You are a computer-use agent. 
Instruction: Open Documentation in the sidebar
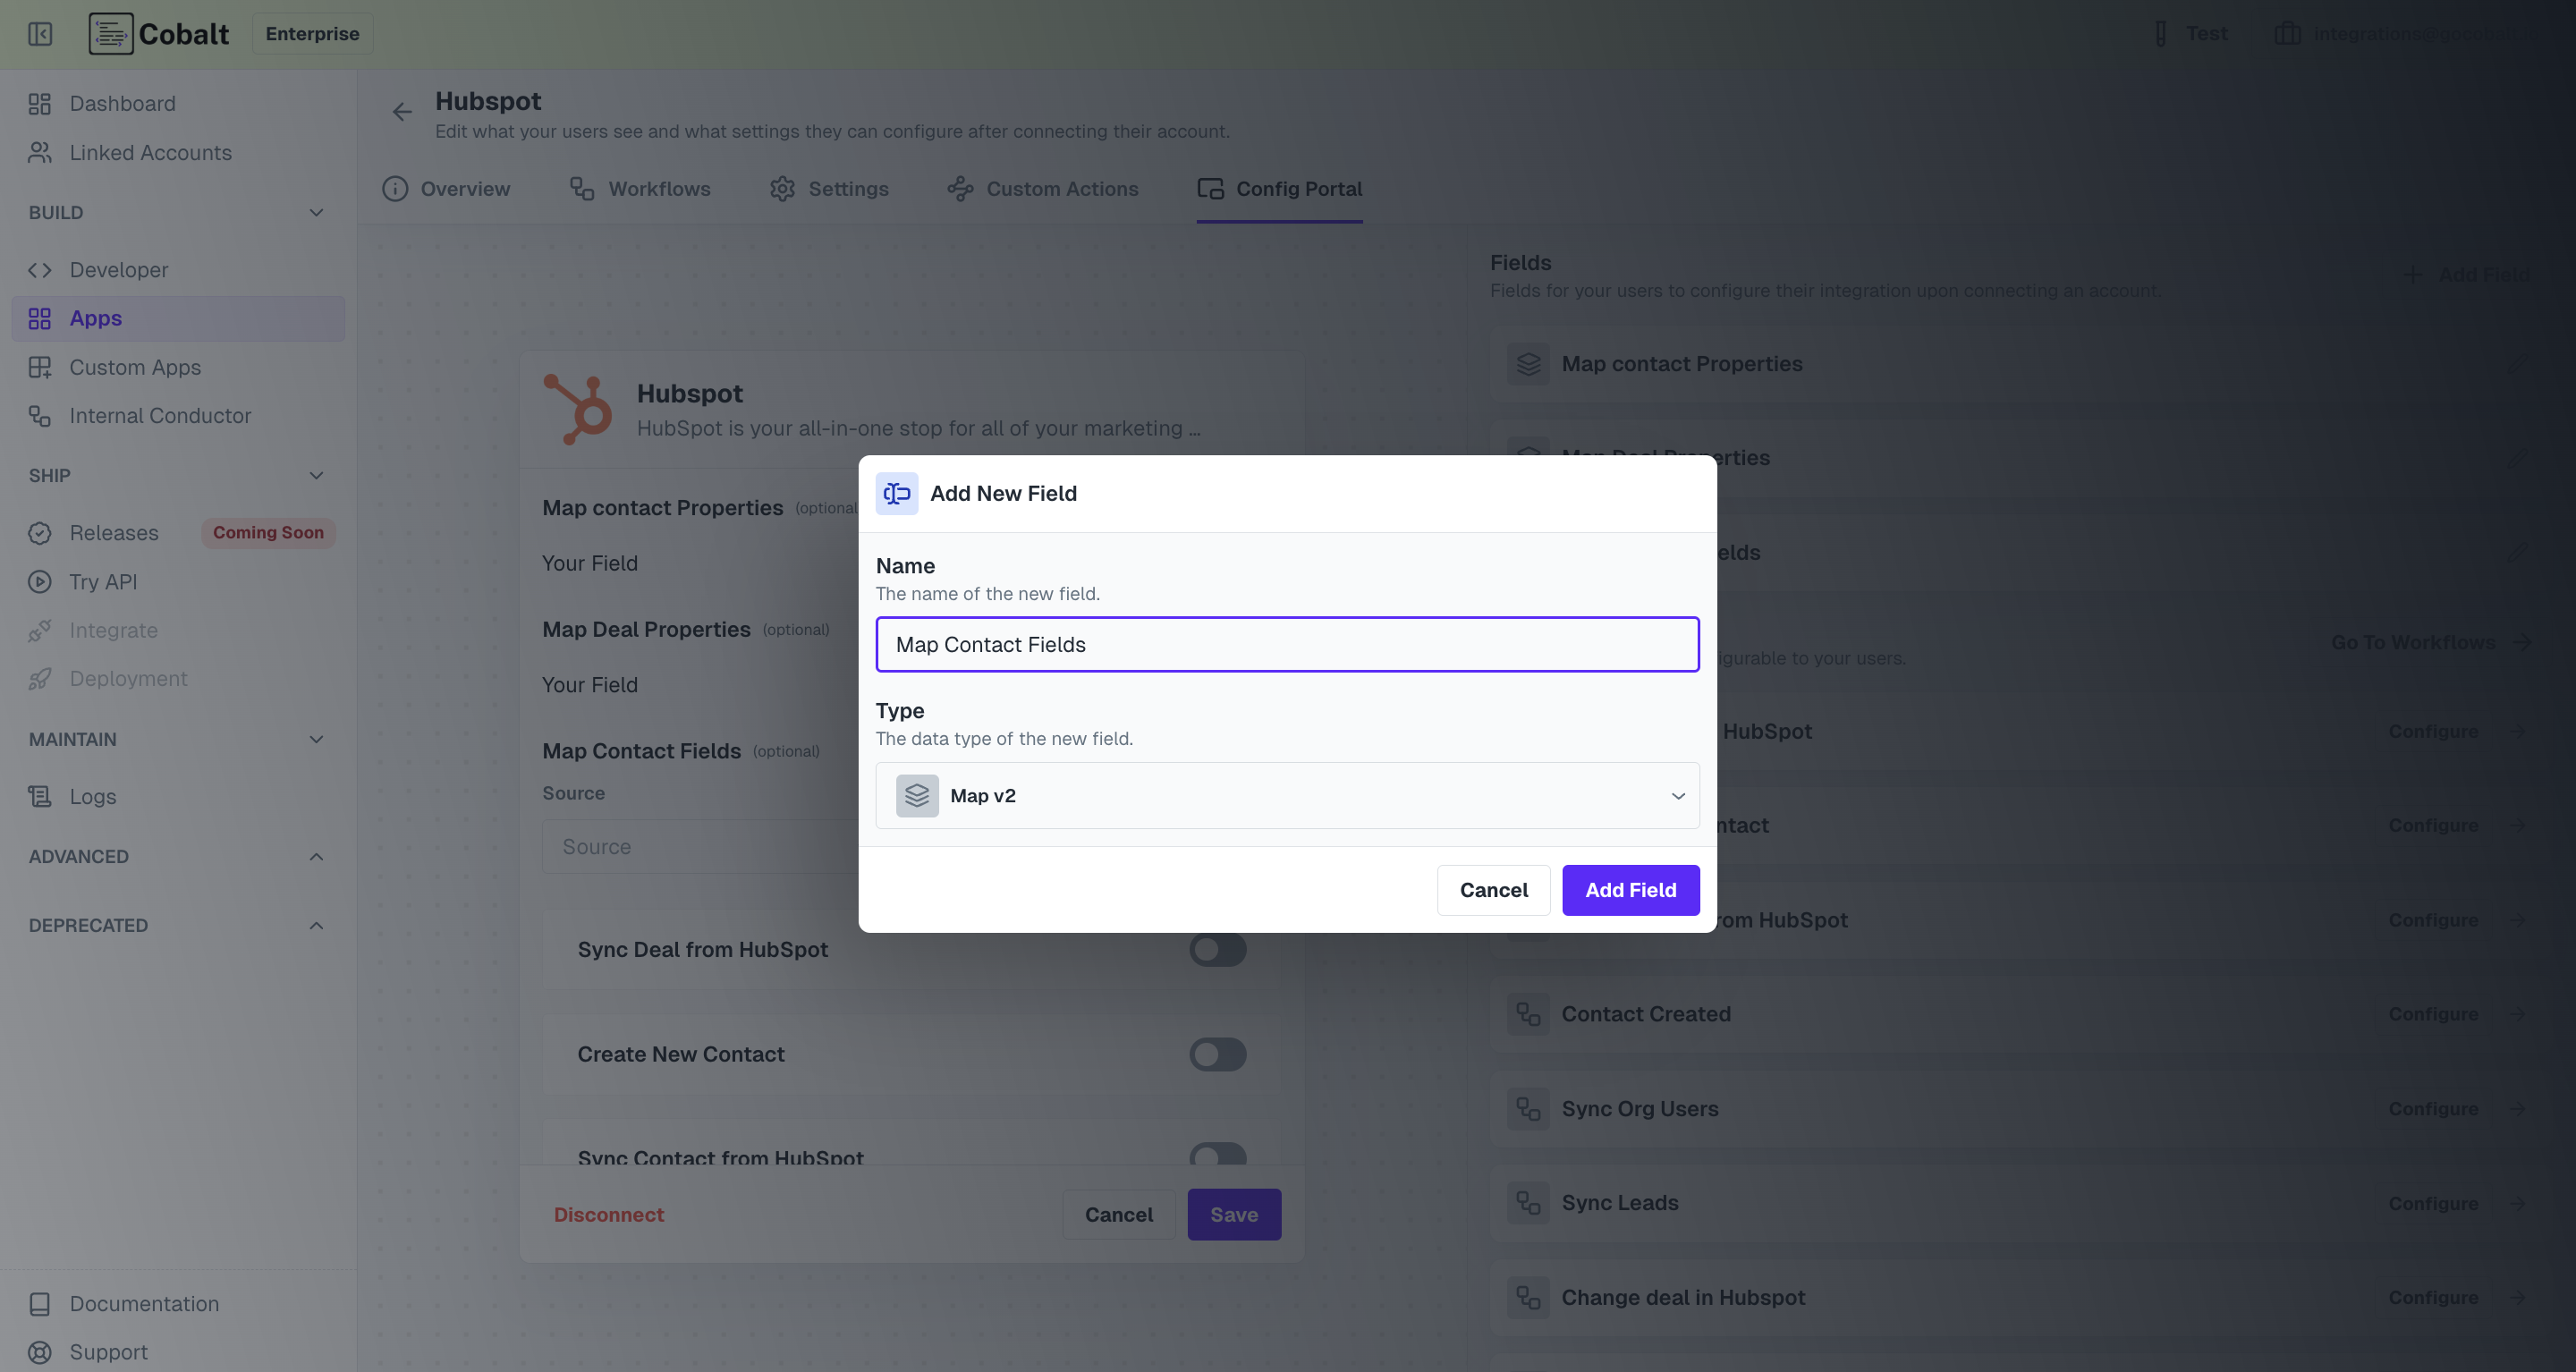click(x=144, y=1304)
